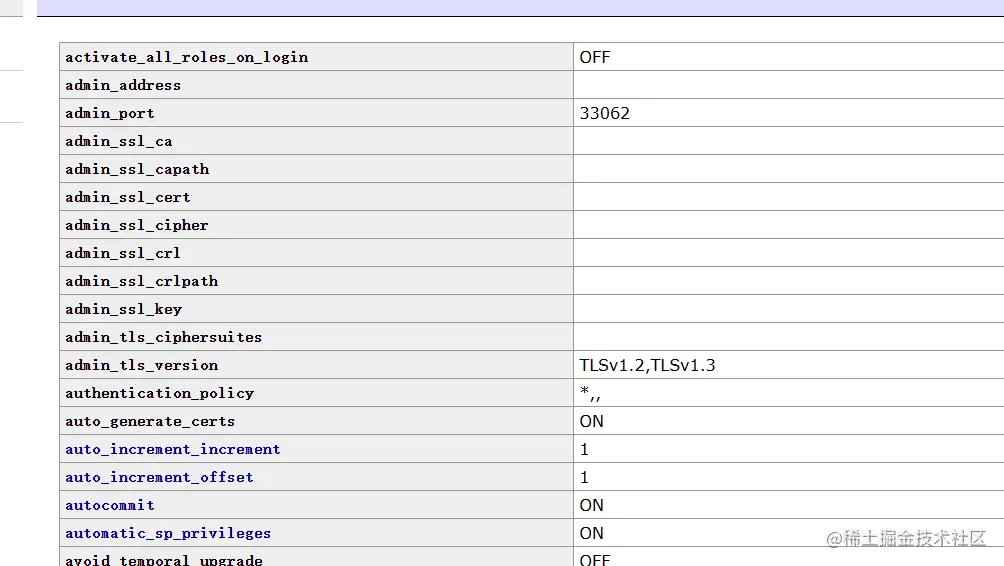
Task: Select the admin_ssl_crlpath variable name
Action: click(142, 281)
